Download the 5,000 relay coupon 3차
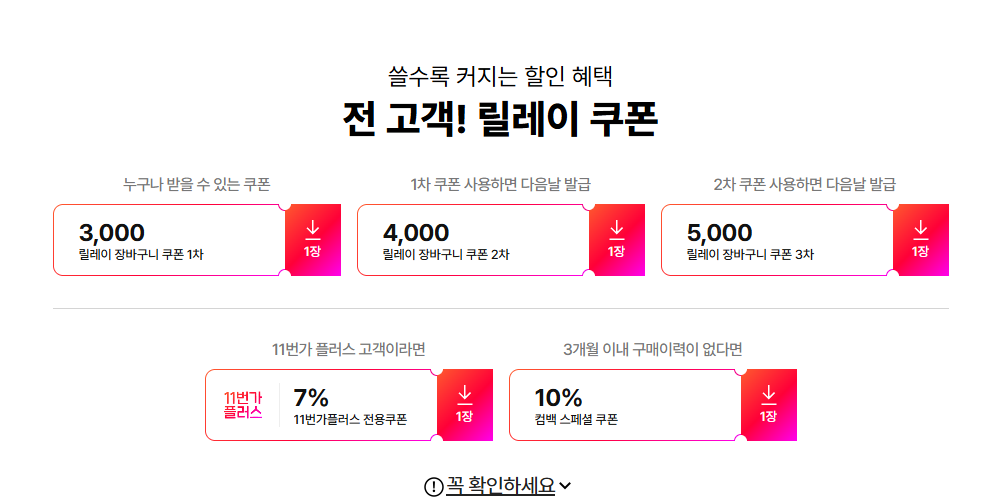 (x=921, y=240)
